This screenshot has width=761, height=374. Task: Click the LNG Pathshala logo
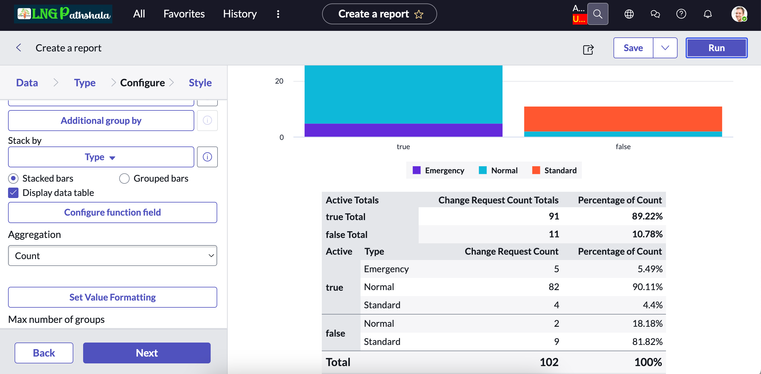coord(63,14)
